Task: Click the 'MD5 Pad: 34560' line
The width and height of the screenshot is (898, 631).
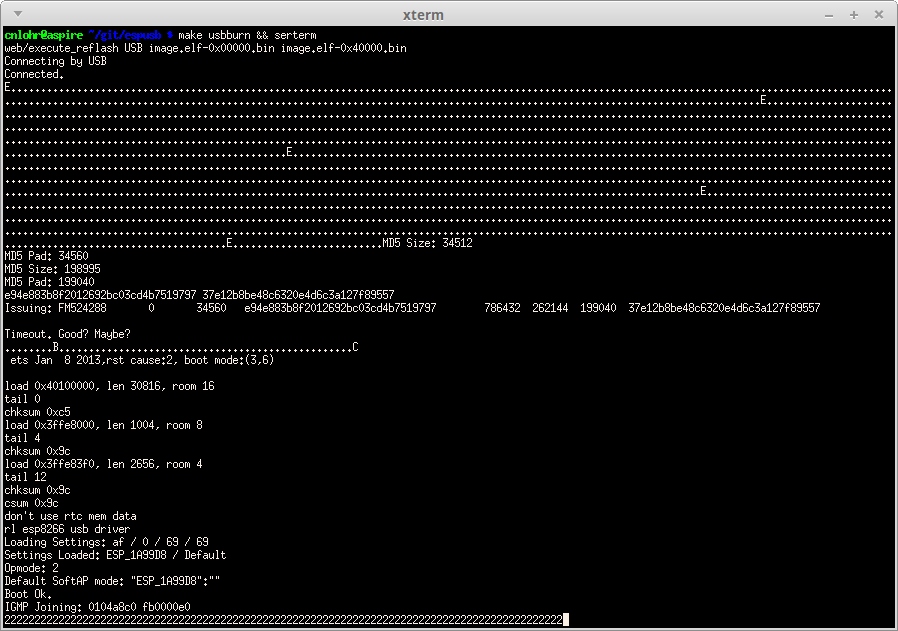Action: tap(46, 256)
